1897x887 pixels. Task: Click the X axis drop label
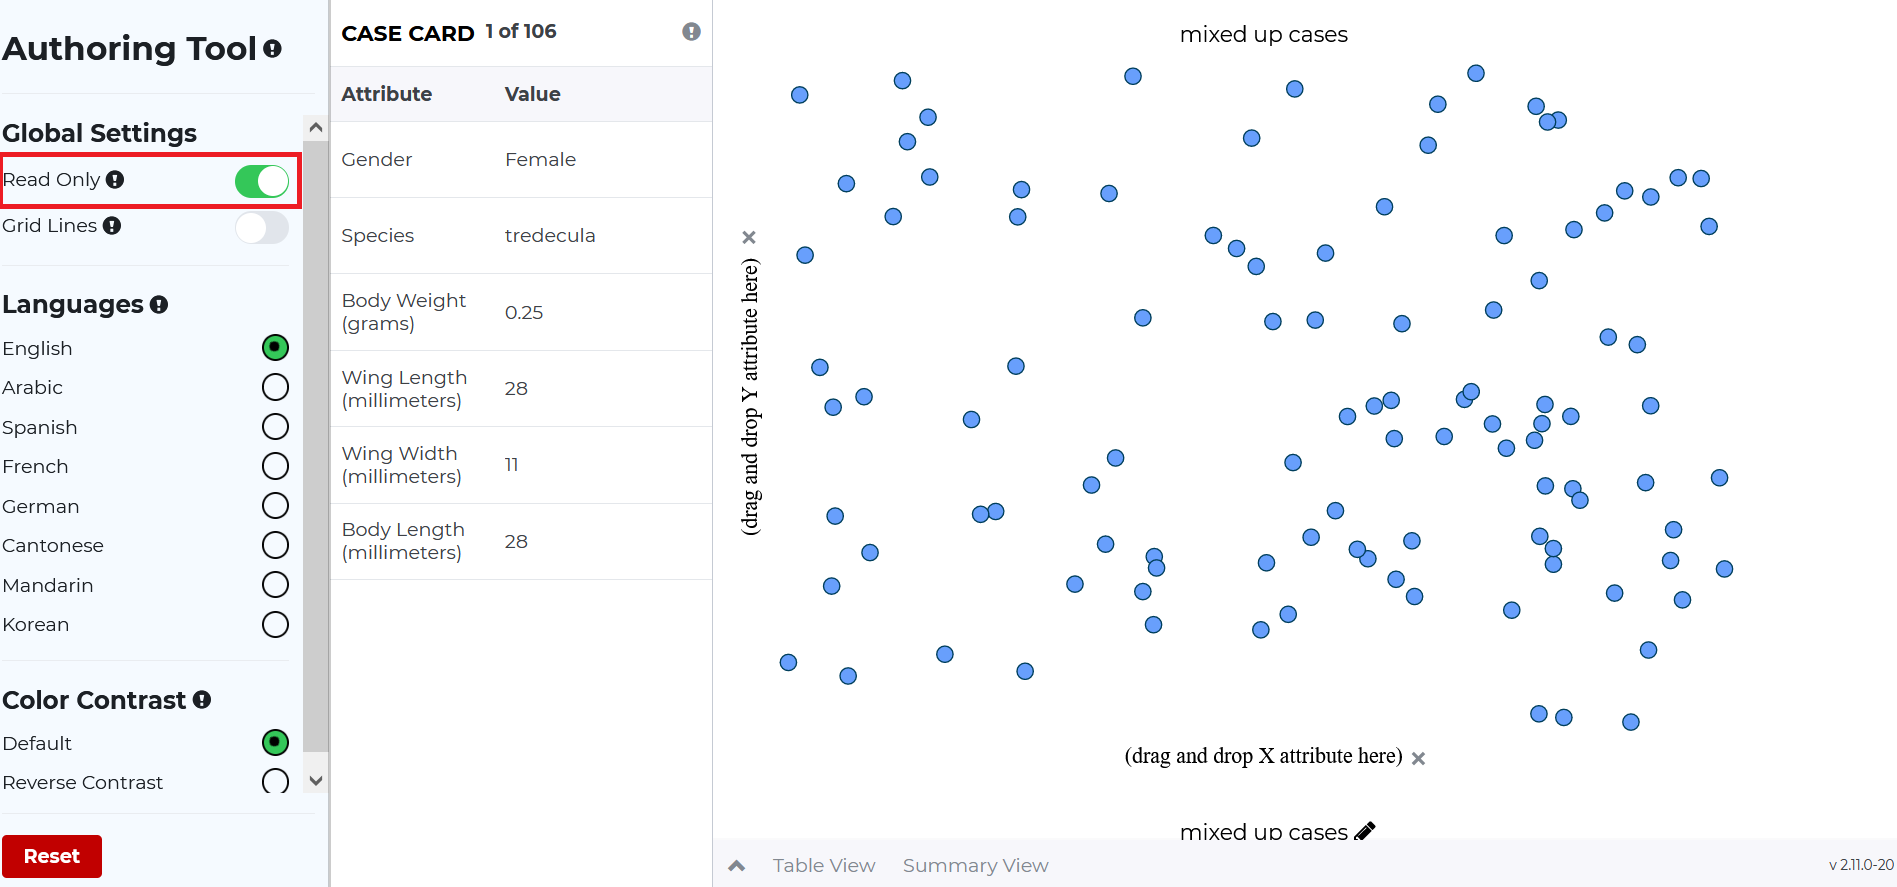tap(1263, 756)
